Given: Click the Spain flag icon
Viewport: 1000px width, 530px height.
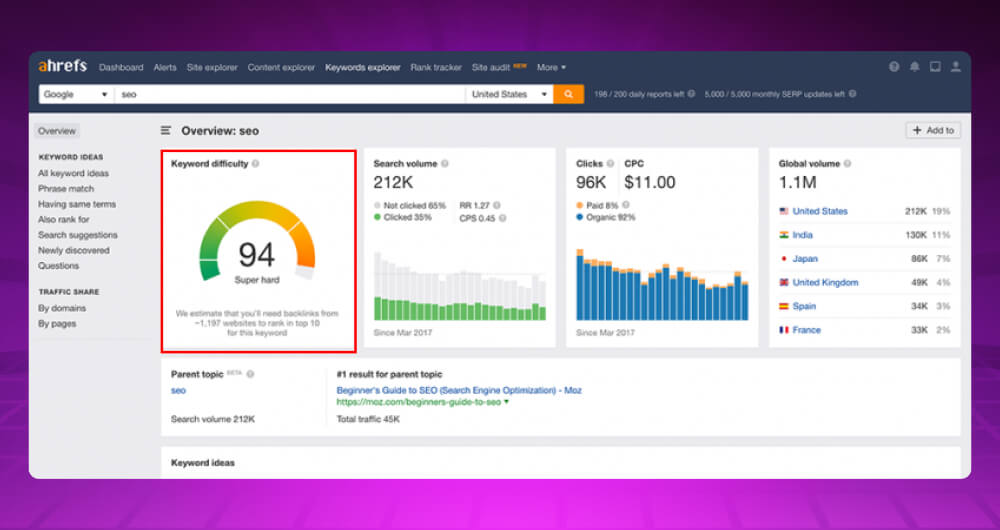Looking at the screenshot, I should (x=784, y=306).
